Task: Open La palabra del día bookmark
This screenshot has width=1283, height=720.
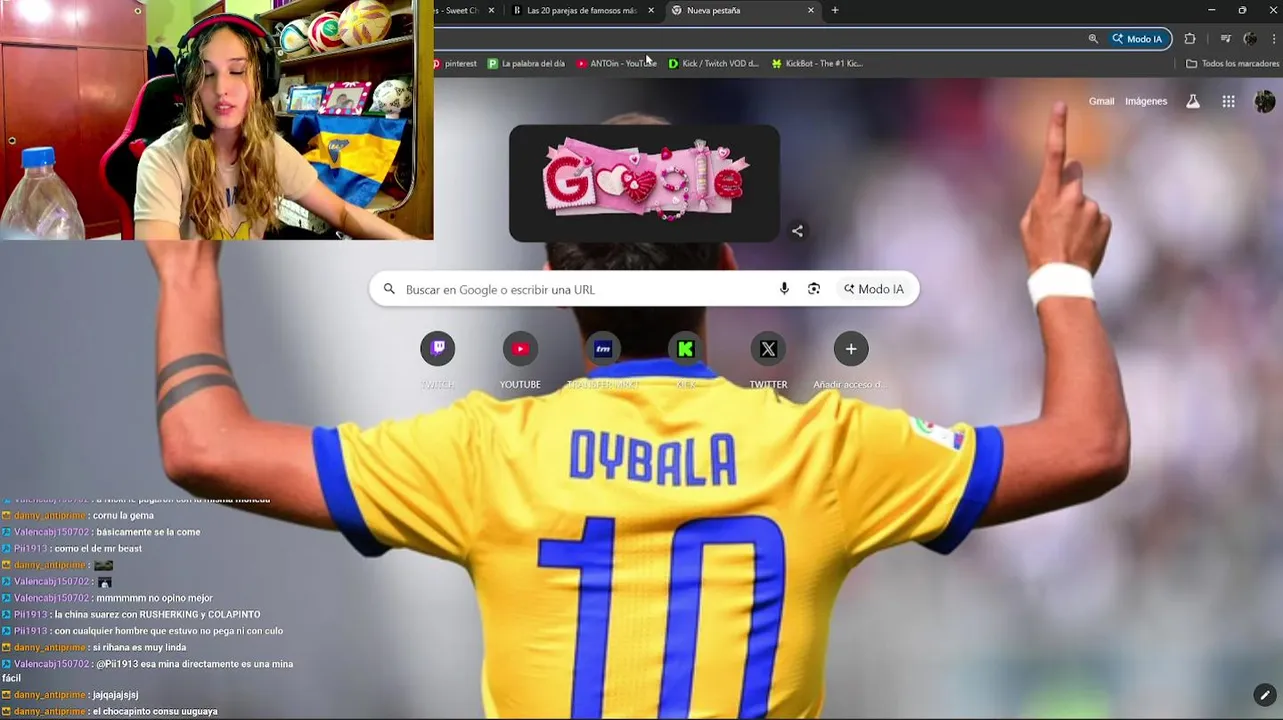Action: tap(526, 63)
